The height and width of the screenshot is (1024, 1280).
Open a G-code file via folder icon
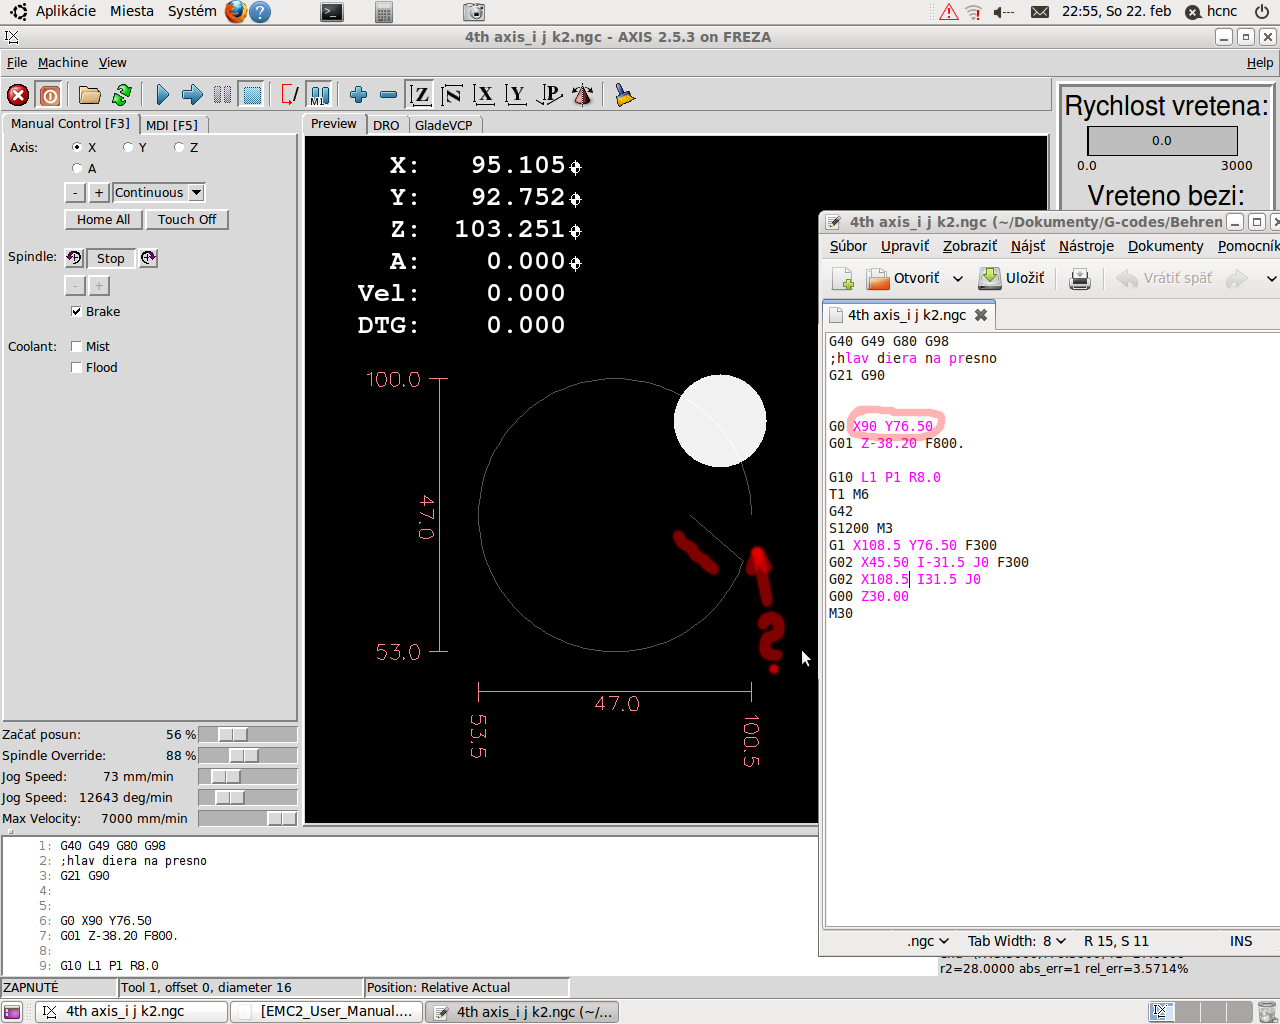click(90, 95)
